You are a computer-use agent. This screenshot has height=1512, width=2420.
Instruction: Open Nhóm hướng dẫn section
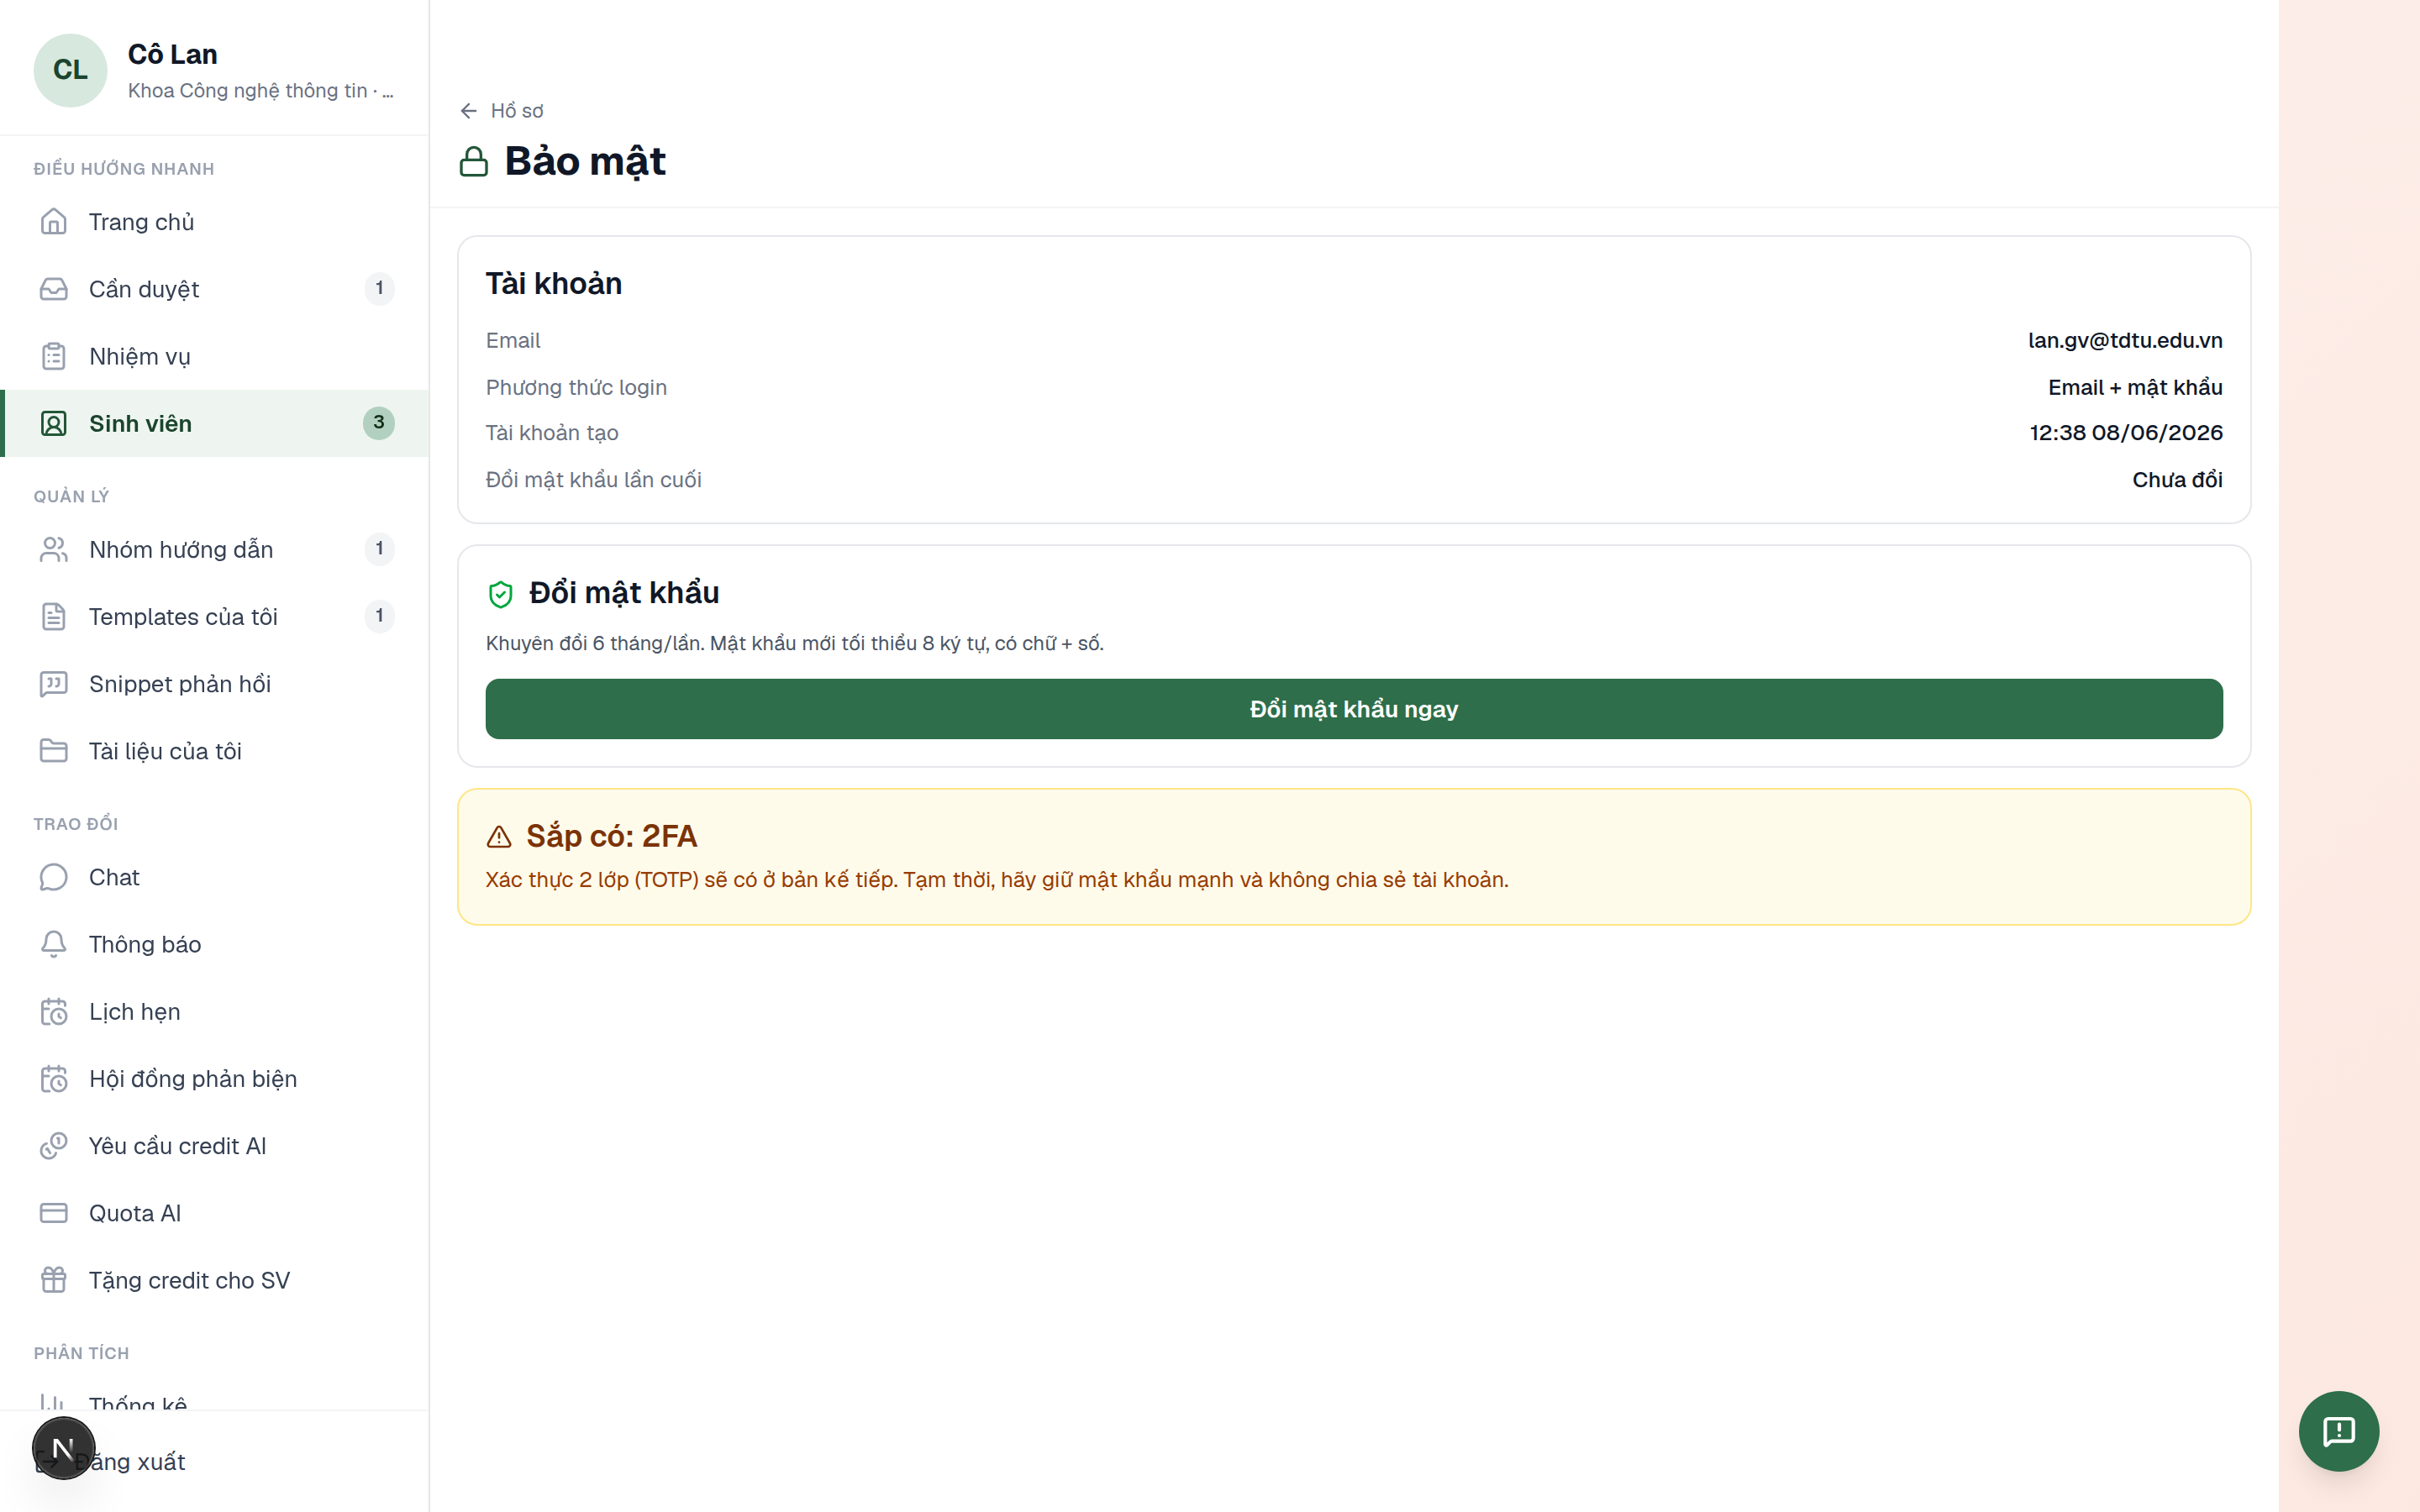coord(216,549)
